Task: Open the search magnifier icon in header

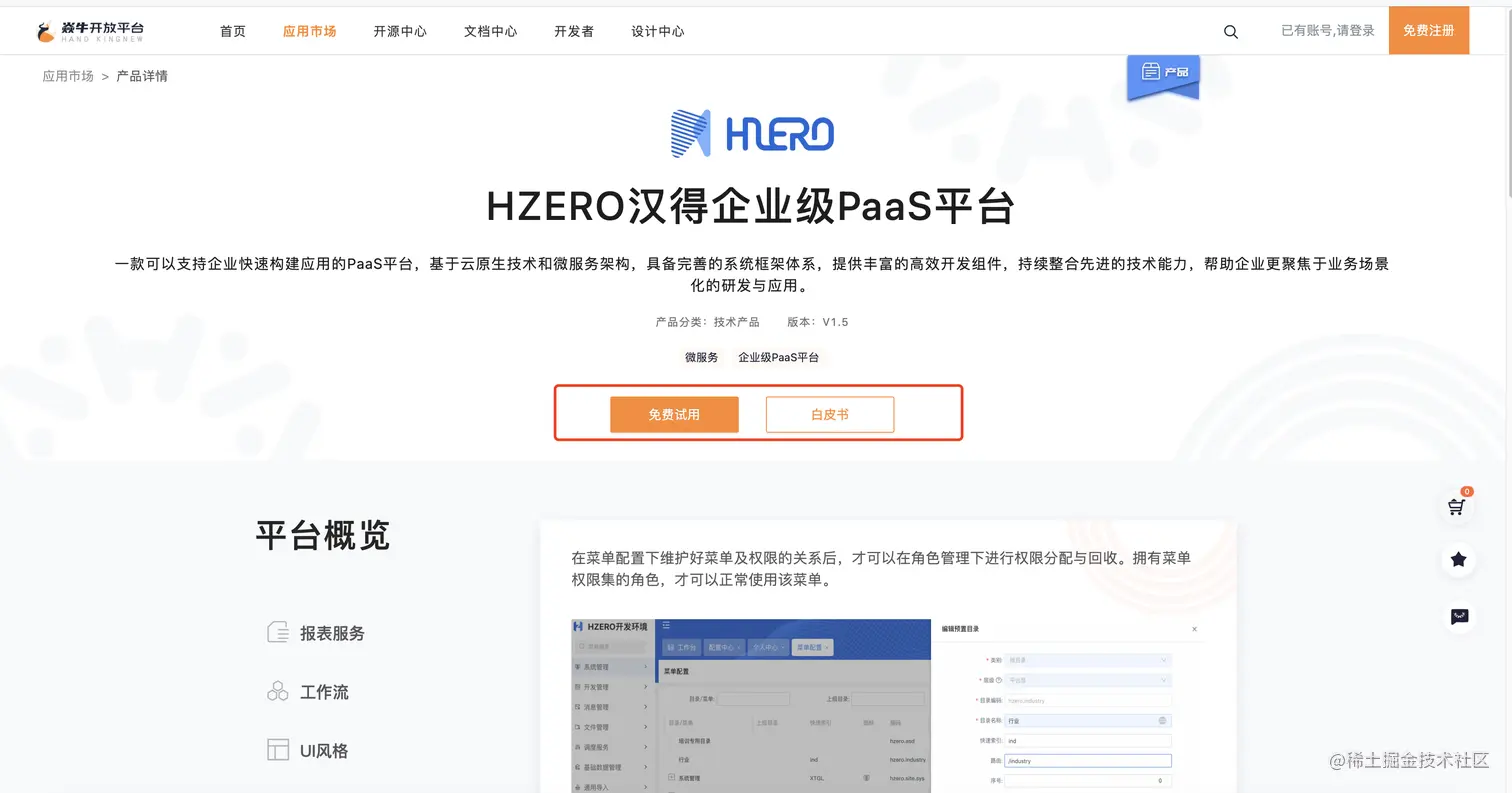Action: [1231, 32]
